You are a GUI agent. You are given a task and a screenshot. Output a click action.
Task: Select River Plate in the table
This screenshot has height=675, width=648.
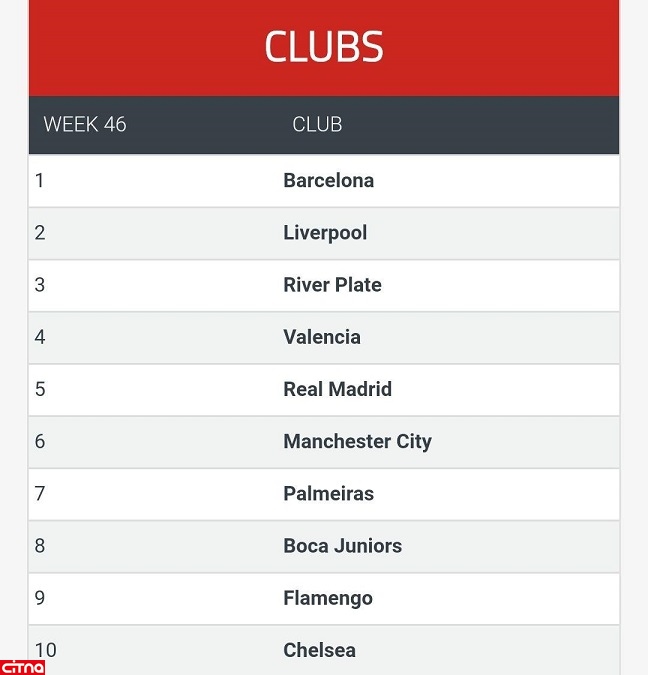pos(332,285)
